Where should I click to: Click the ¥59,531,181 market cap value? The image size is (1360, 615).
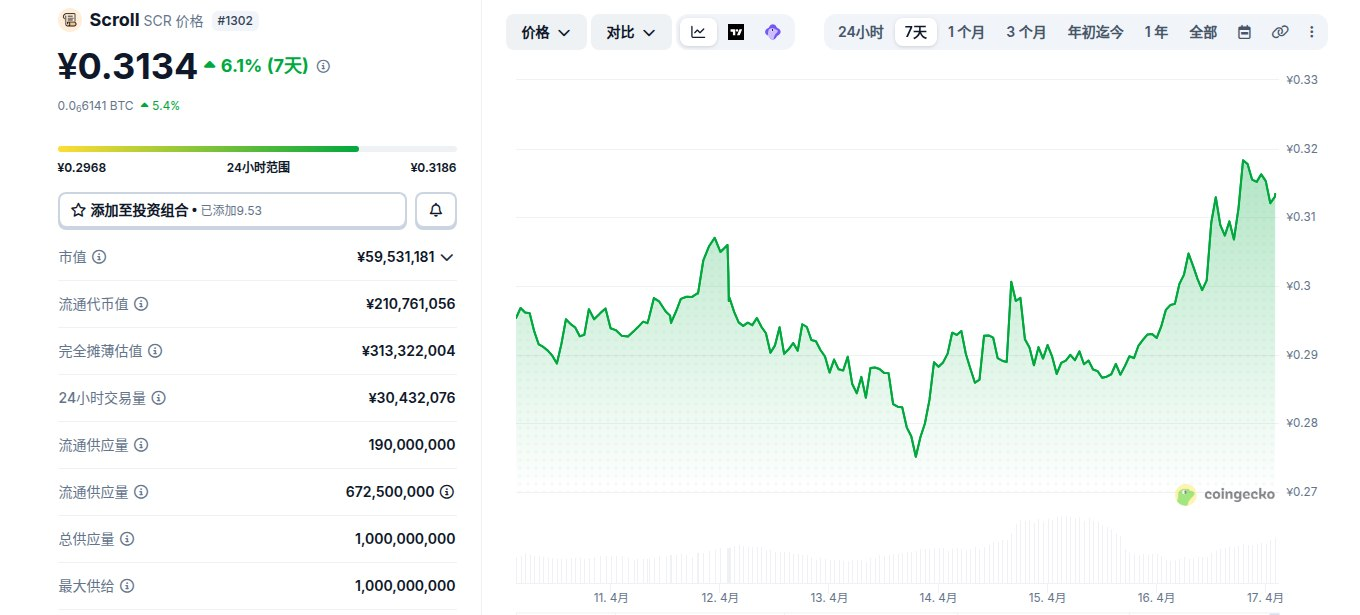[x=395, y=257]
